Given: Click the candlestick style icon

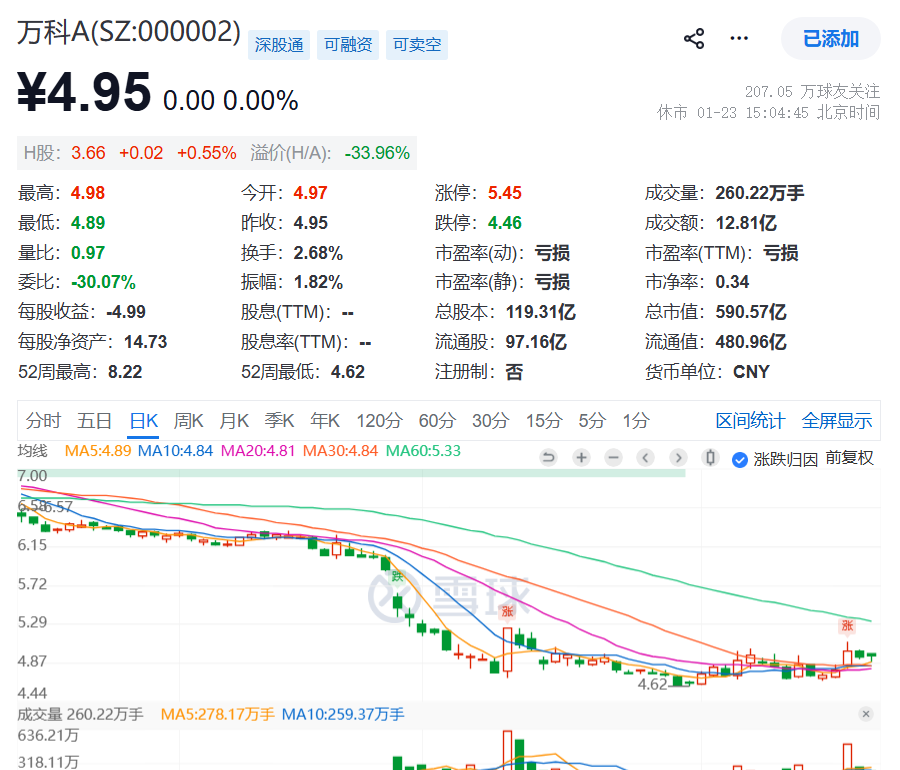Looking at the screenshot, I should 711,458.
